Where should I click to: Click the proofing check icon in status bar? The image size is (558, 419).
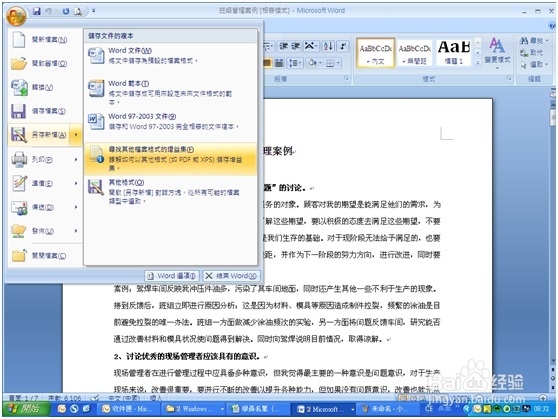[95, 398]
